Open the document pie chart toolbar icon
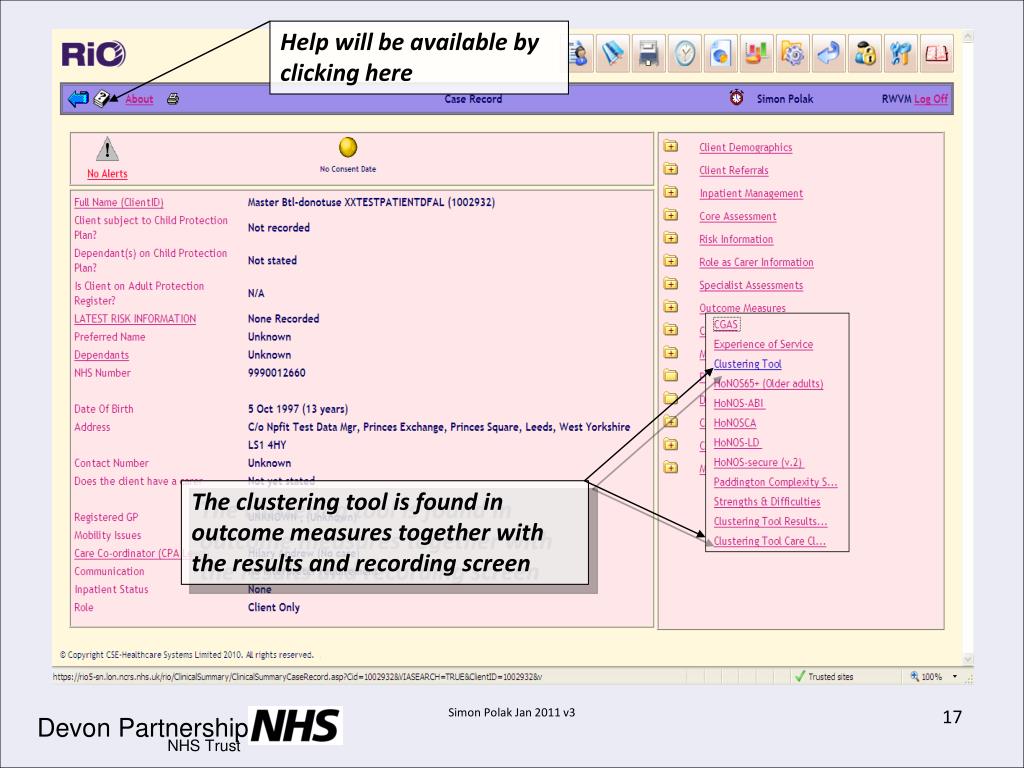The height and width of the screenshot is (768, 1024). 720,54
